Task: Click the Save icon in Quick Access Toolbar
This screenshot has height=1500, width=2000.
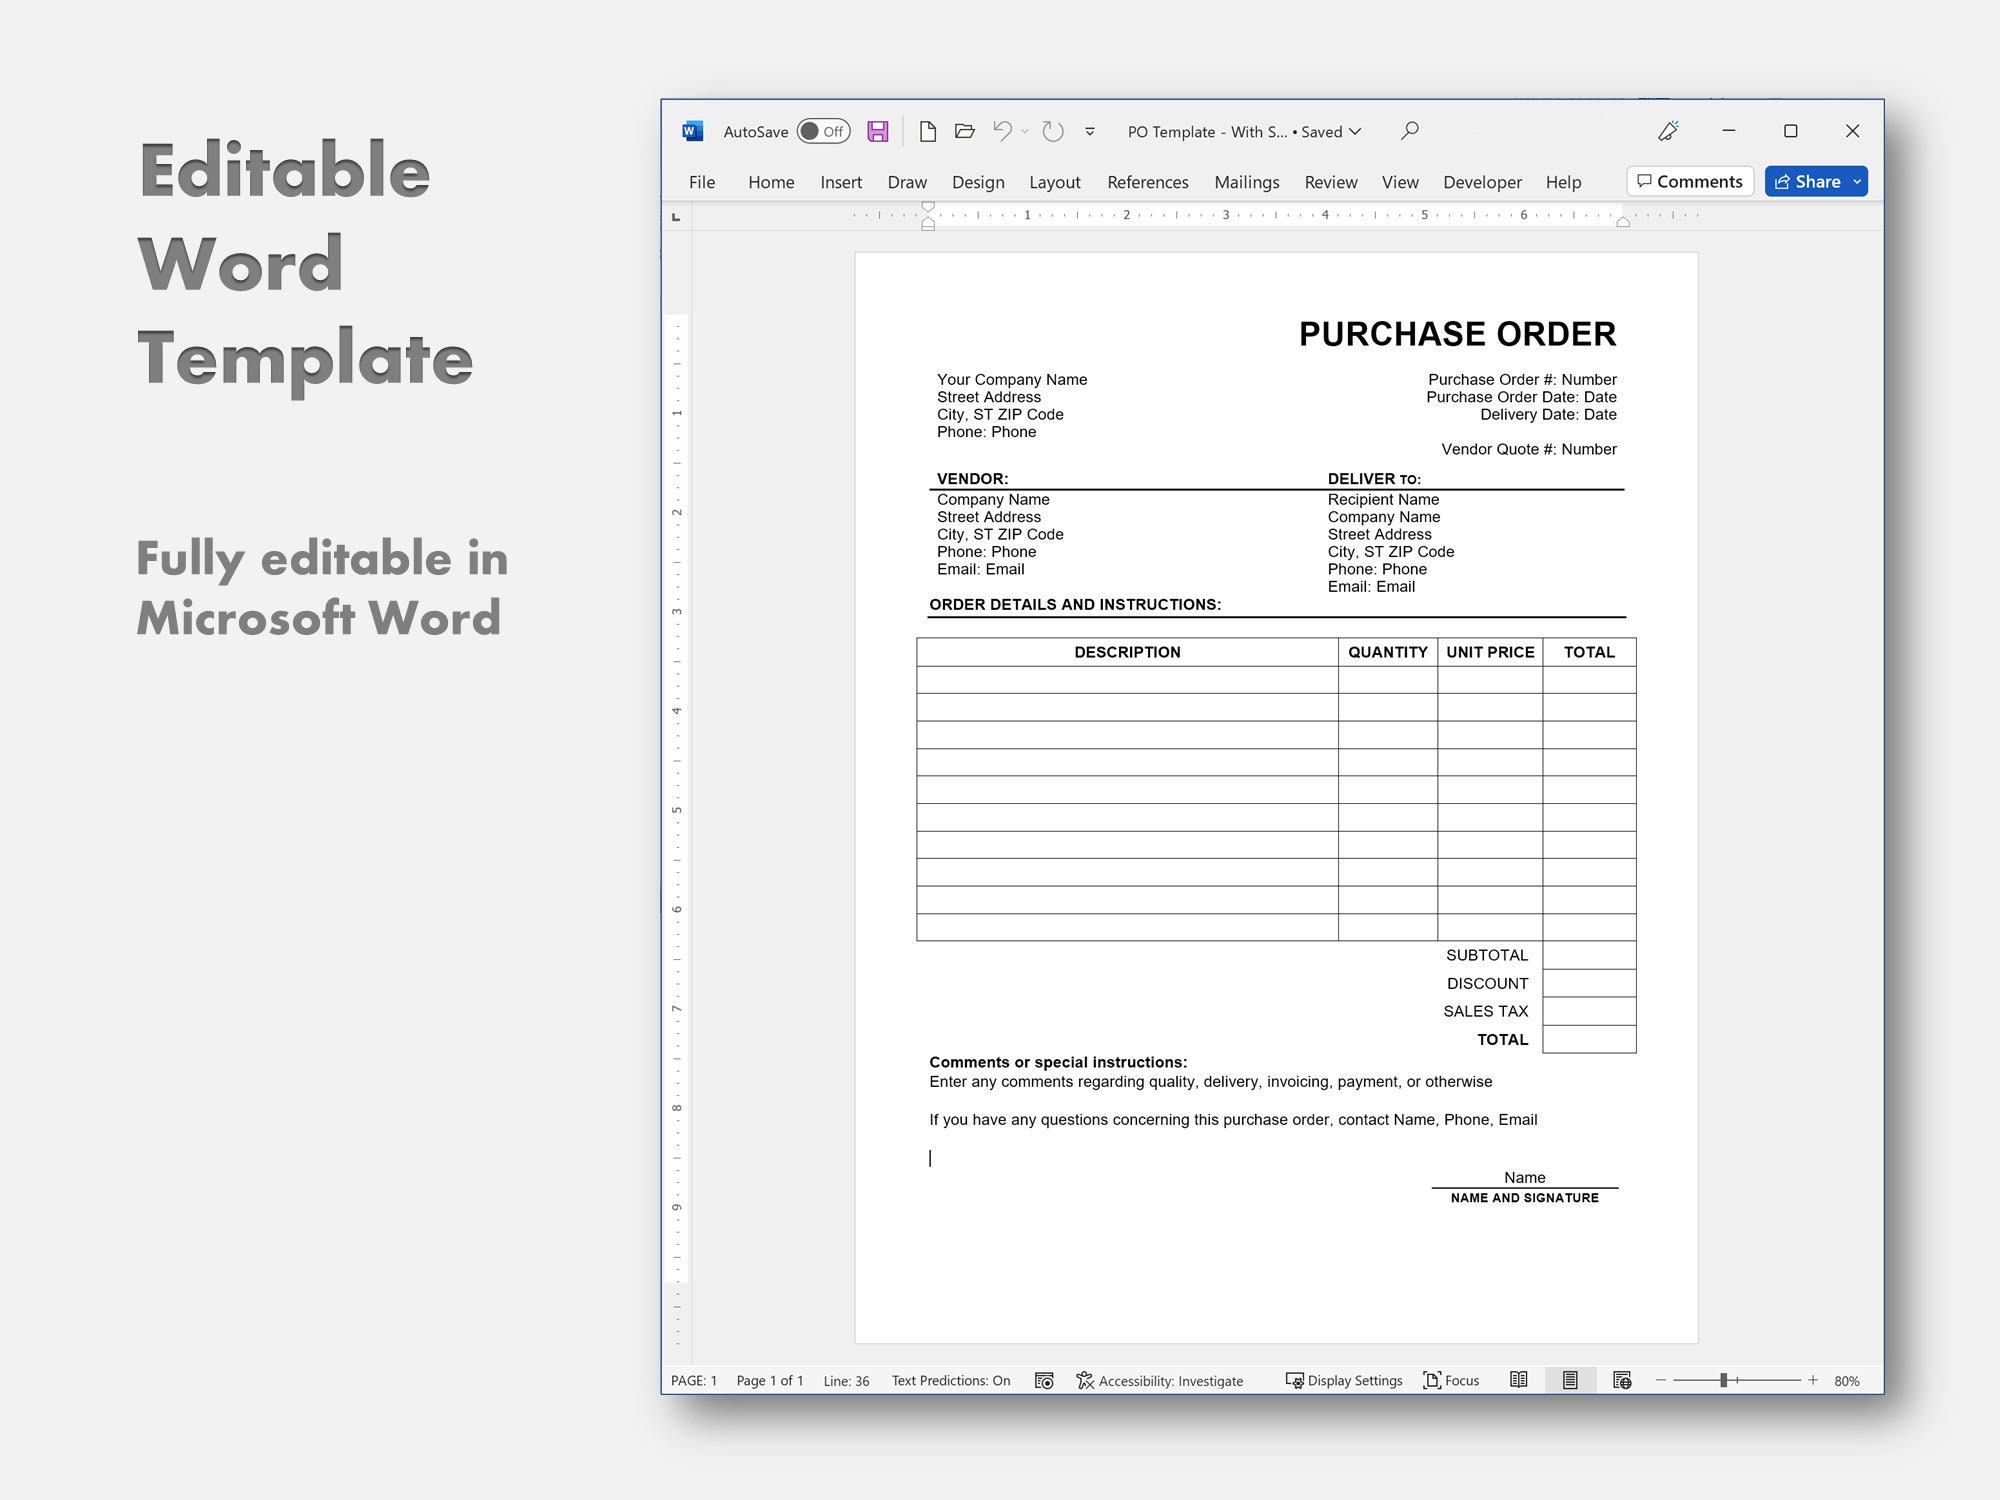Action: click(x=879, y=131)
